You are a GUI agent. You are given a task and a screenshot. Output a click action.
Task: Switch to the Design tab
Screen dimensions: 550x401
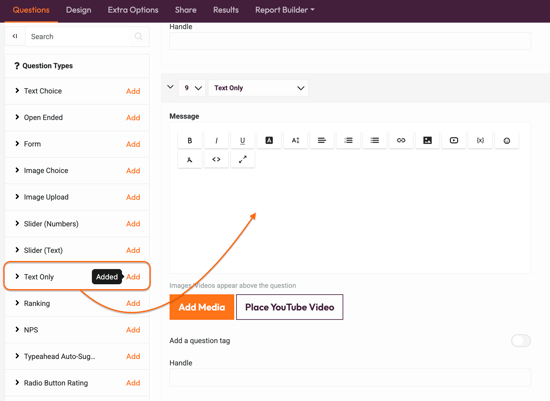click(79, 10)
